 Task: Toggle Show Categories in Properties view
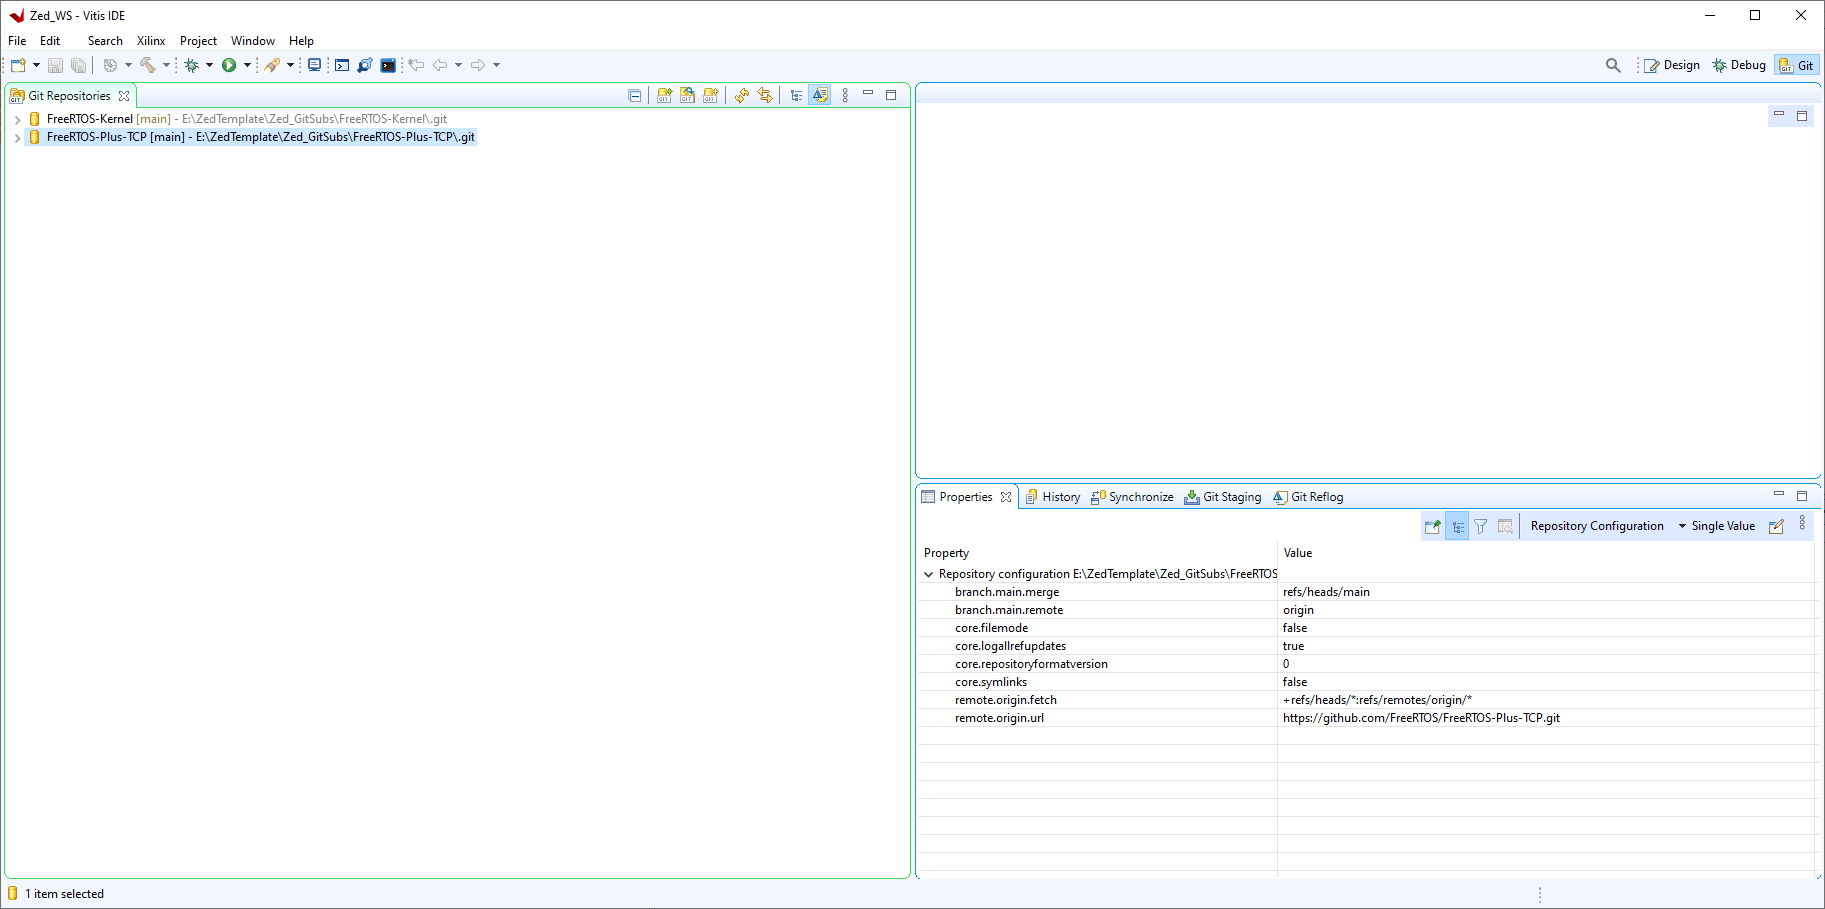(1457, 526)
